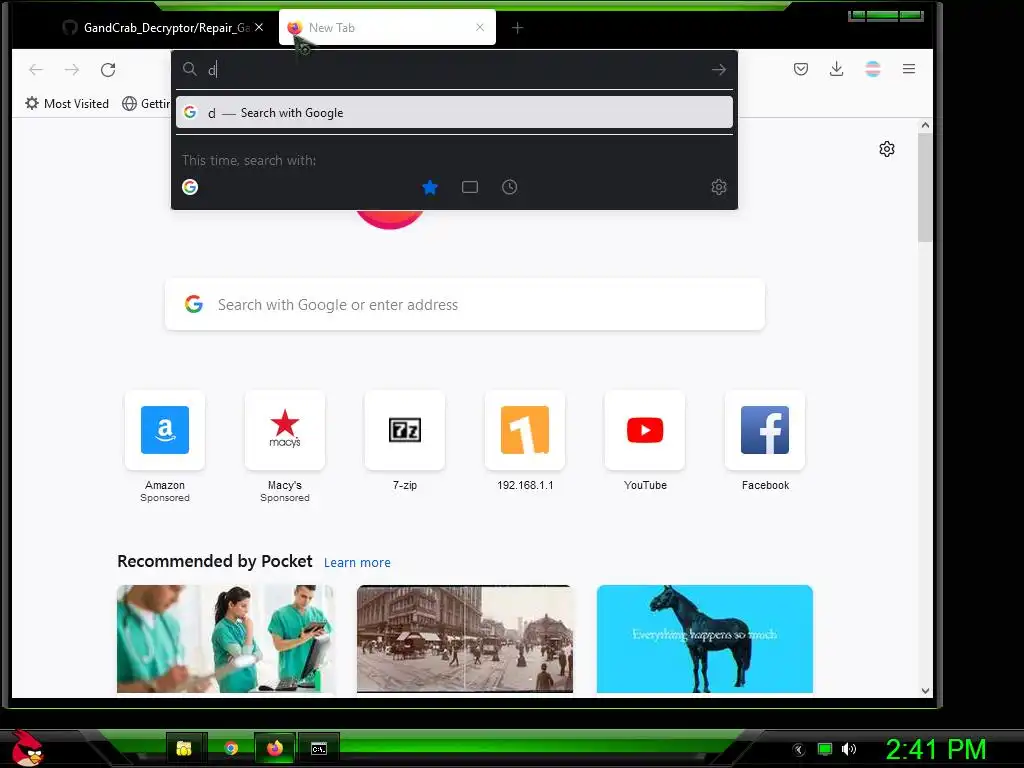Reload the current page
The image size is (1024, 768).
(108, 69)
